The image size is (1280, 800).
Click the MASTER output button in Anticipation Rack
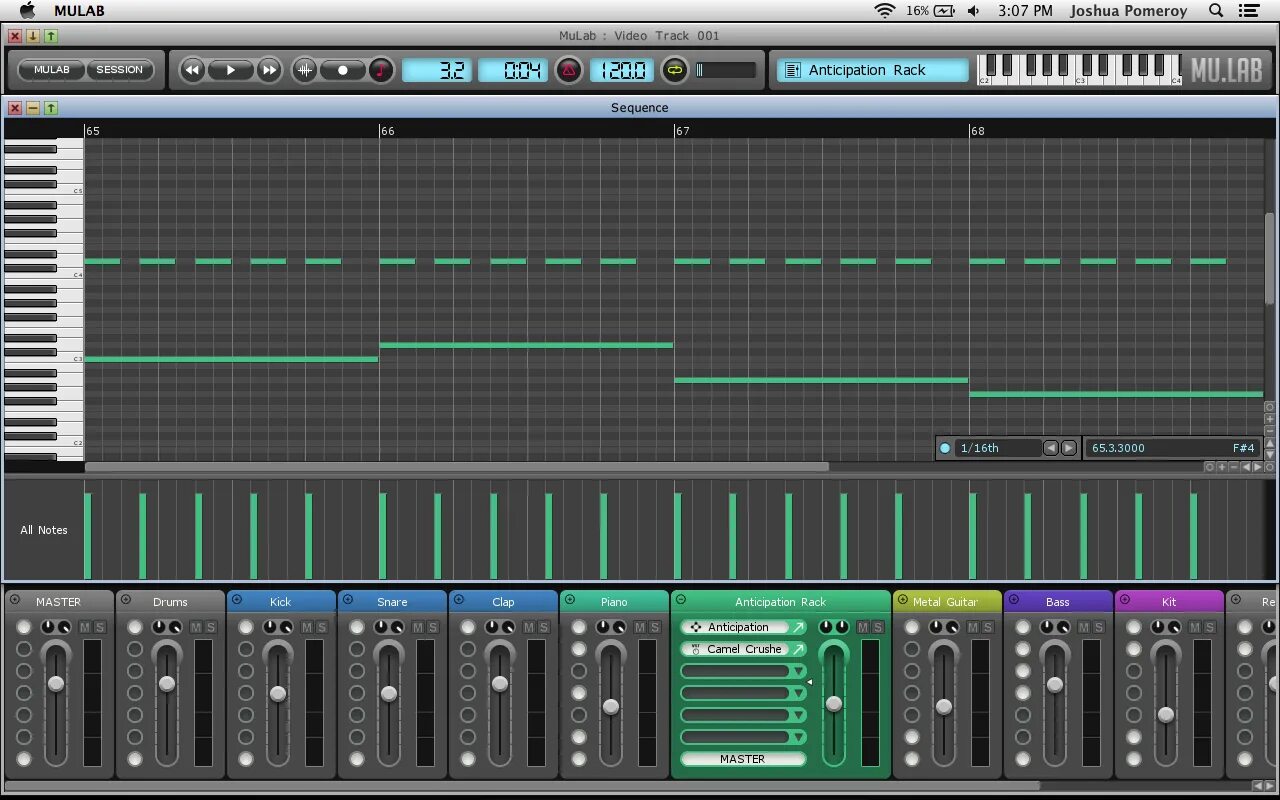point(743,759)
